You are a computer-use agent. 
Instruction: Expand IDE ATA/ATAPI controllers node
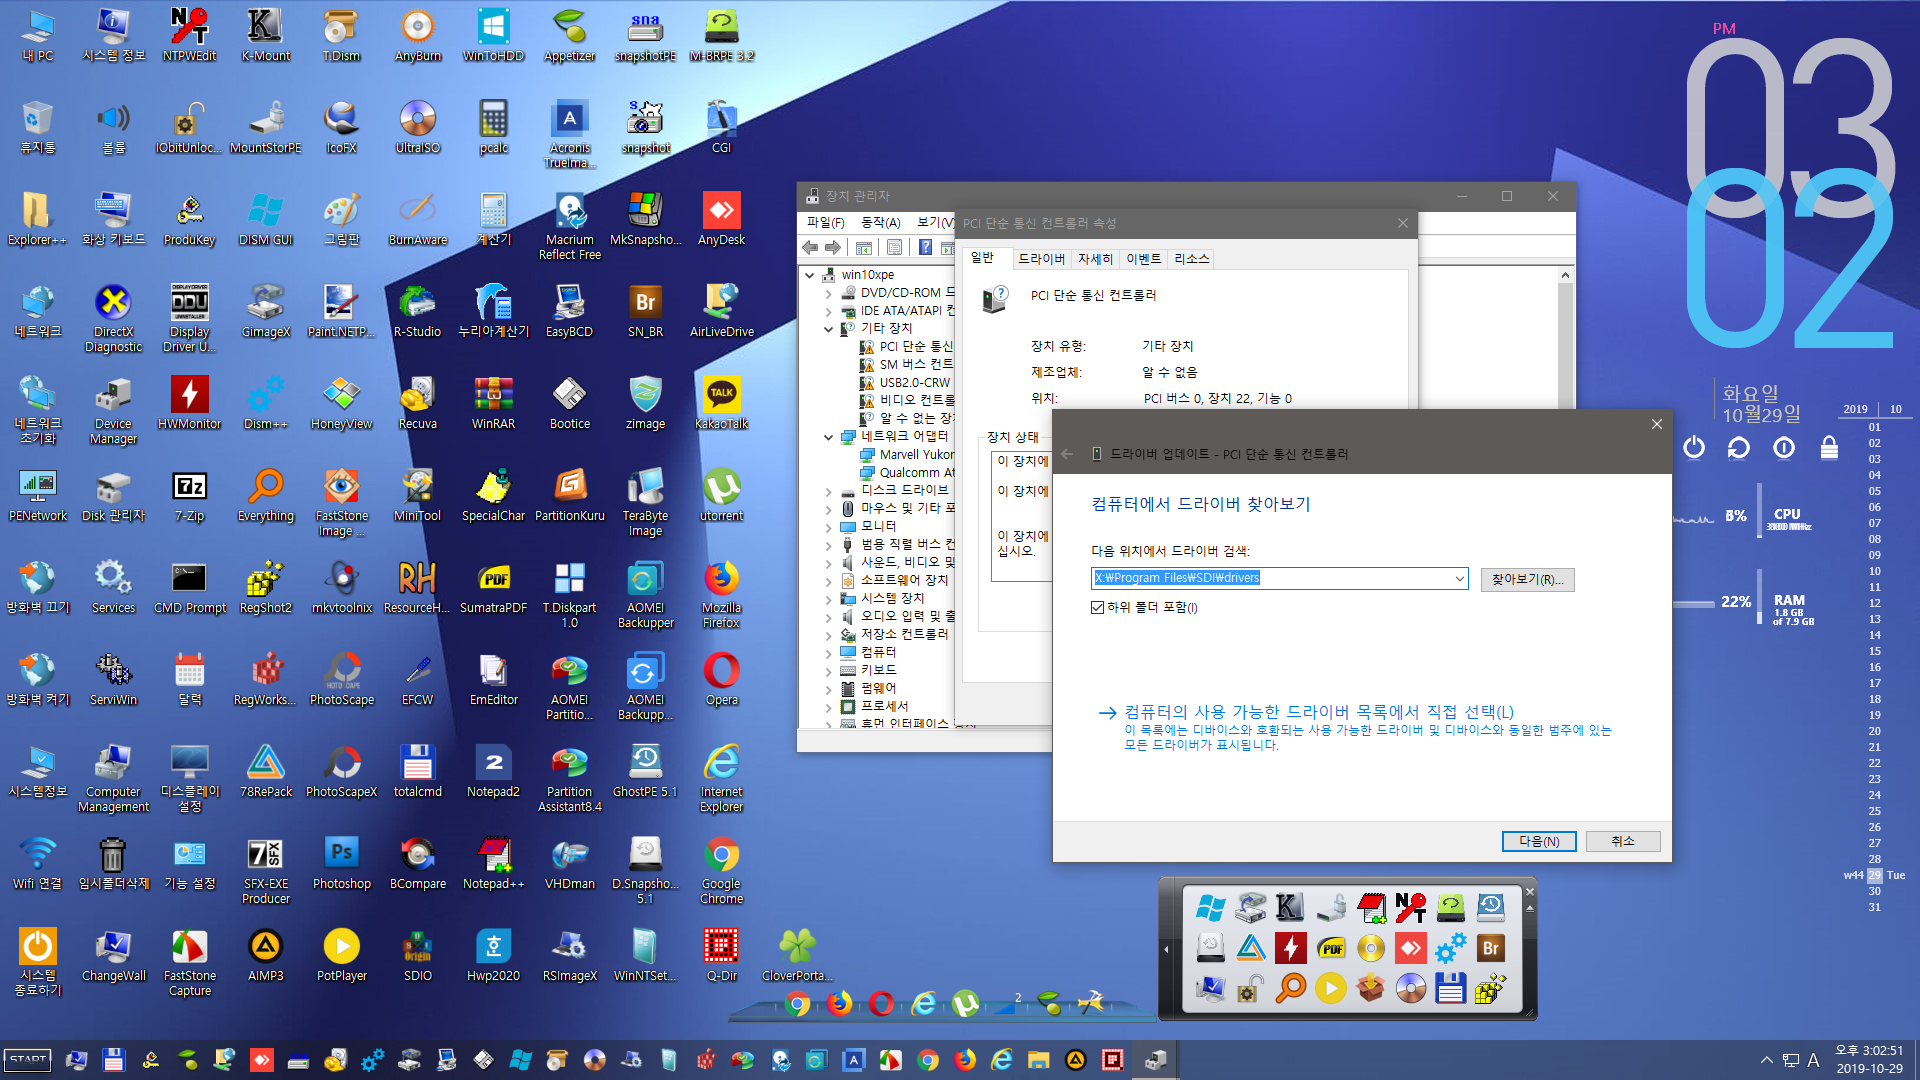pyautogui.click(x=828, y=311)
